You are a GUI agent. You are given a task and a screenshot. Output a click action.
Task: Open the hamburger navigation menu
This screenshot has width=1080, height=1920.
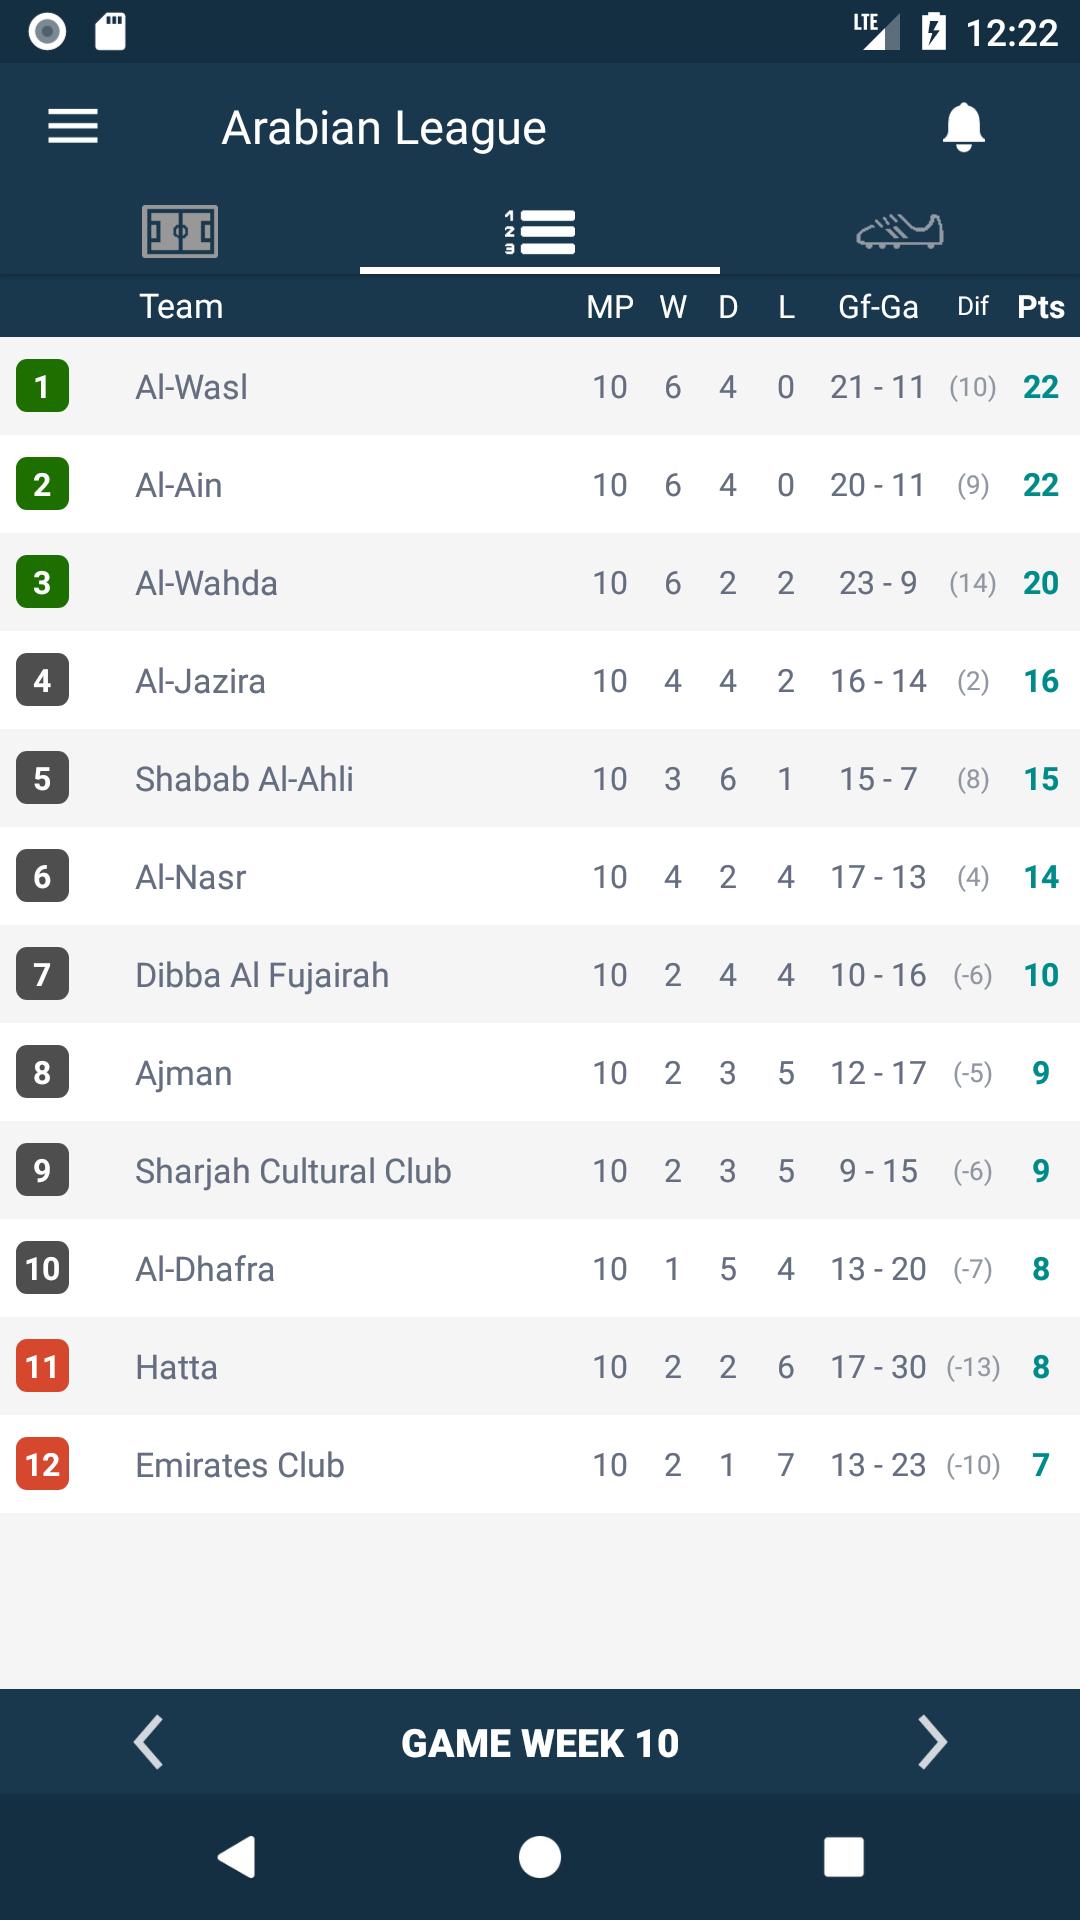73,127
